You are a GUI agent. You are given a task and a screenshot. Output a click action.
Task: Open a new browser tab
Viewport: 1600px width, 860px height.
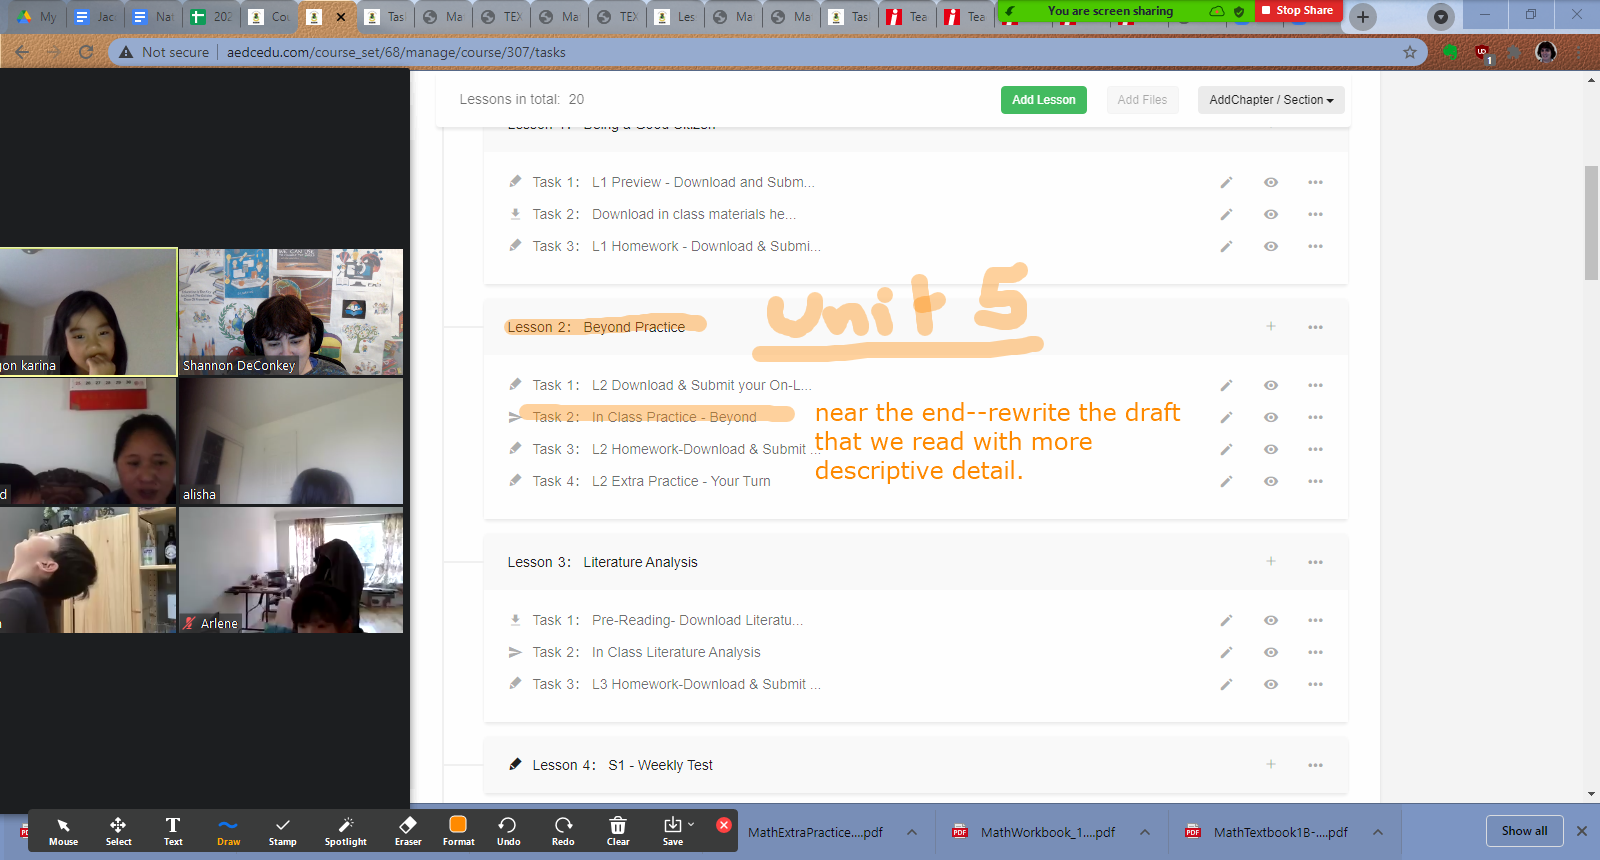point(1362,17)
